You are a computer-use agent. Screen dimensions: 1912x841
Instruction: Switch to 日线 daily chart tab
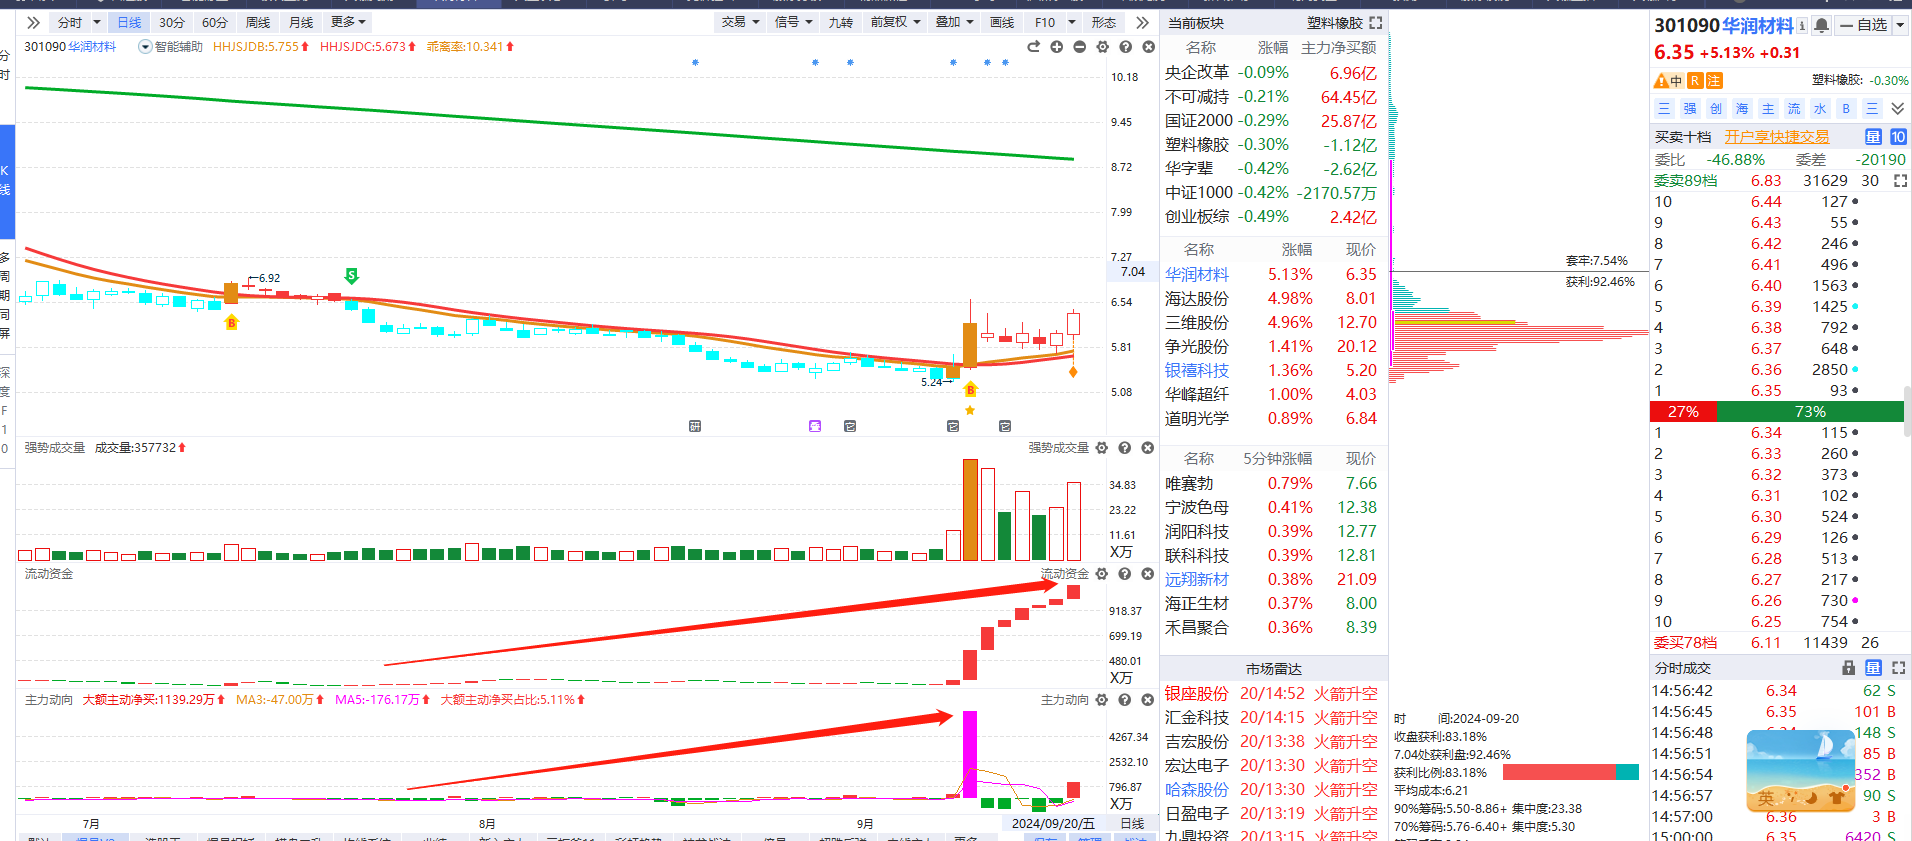[129, 22]
